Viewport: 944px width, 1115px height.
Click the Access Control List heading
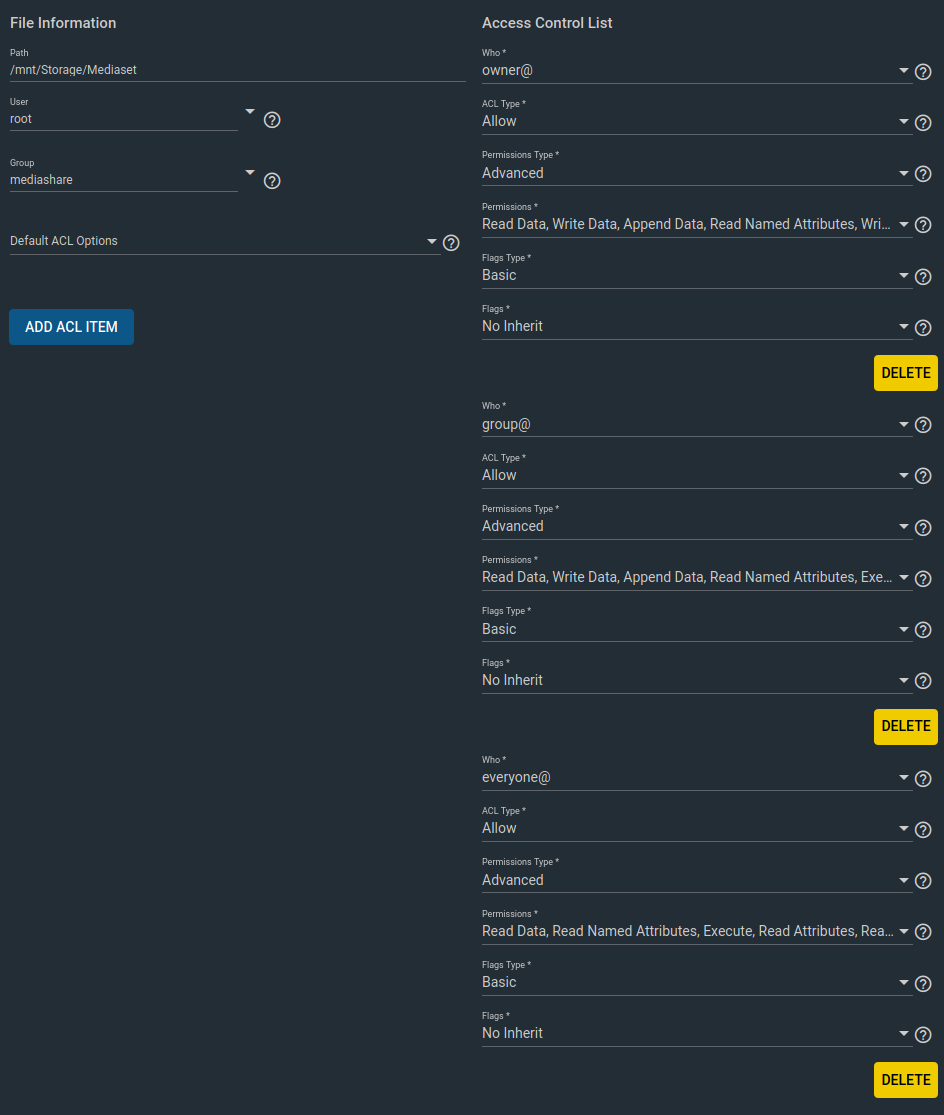[547, 23]
